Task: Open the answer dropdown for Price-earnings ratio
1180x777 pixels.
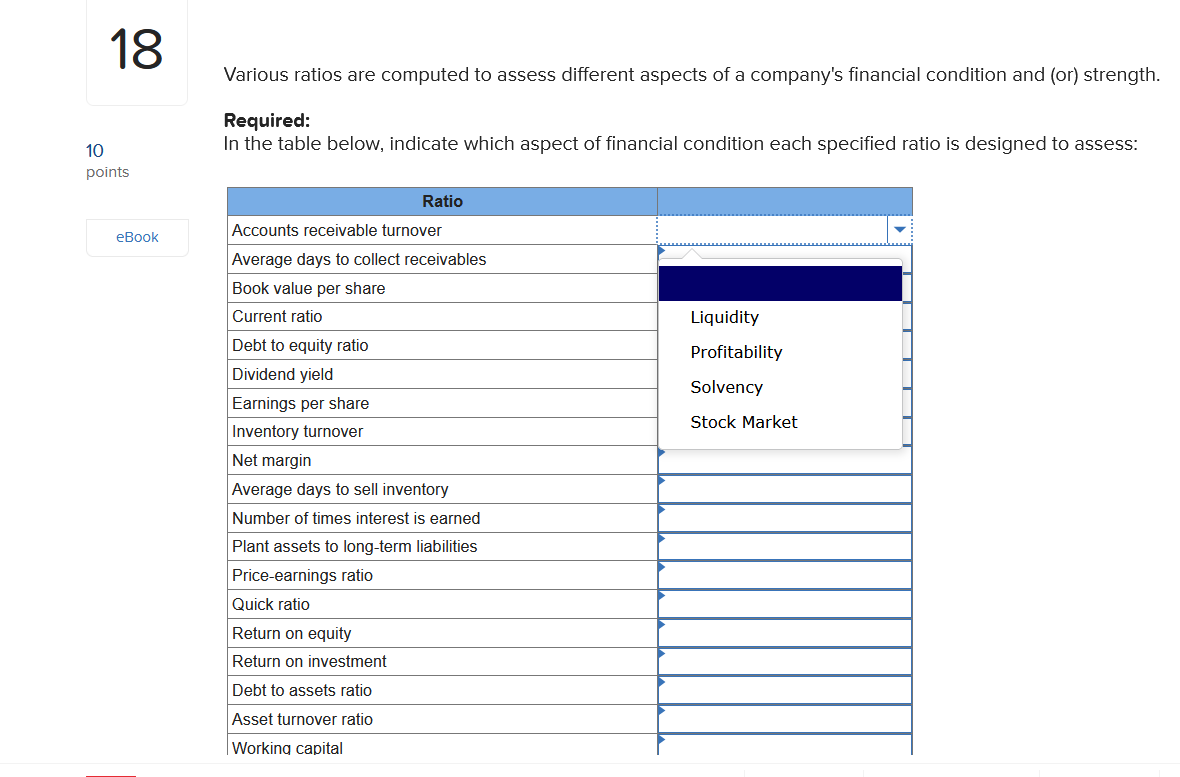Action: (x=785, y=574)
